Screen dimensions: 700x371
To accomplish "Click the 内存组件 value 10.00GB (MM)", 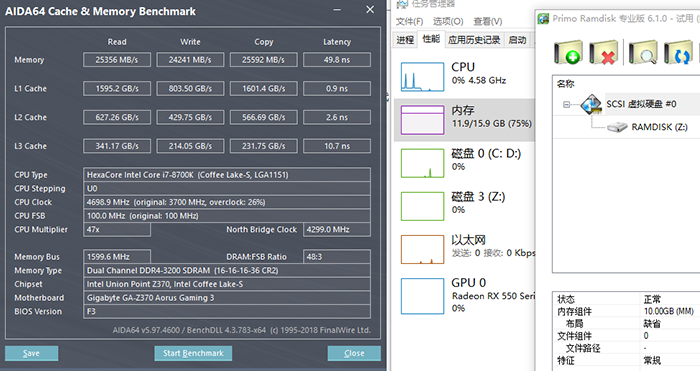I will tap(669, 311).
